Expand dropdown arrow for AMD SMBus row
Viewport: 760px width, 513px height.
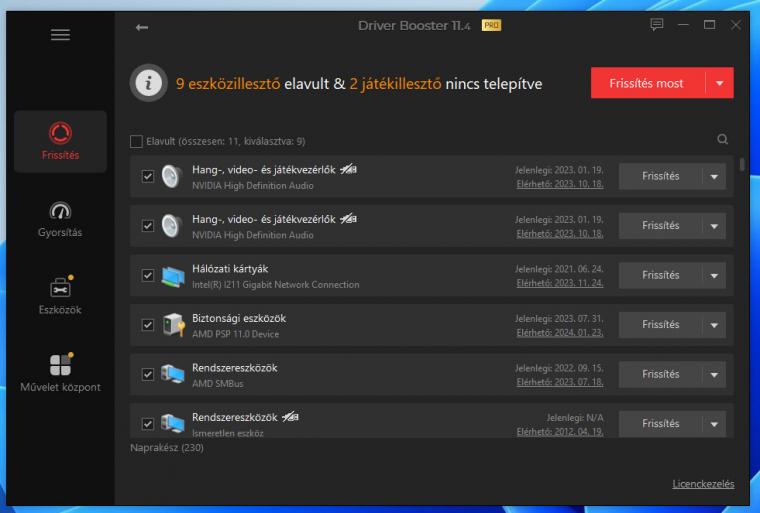[714, 374]
